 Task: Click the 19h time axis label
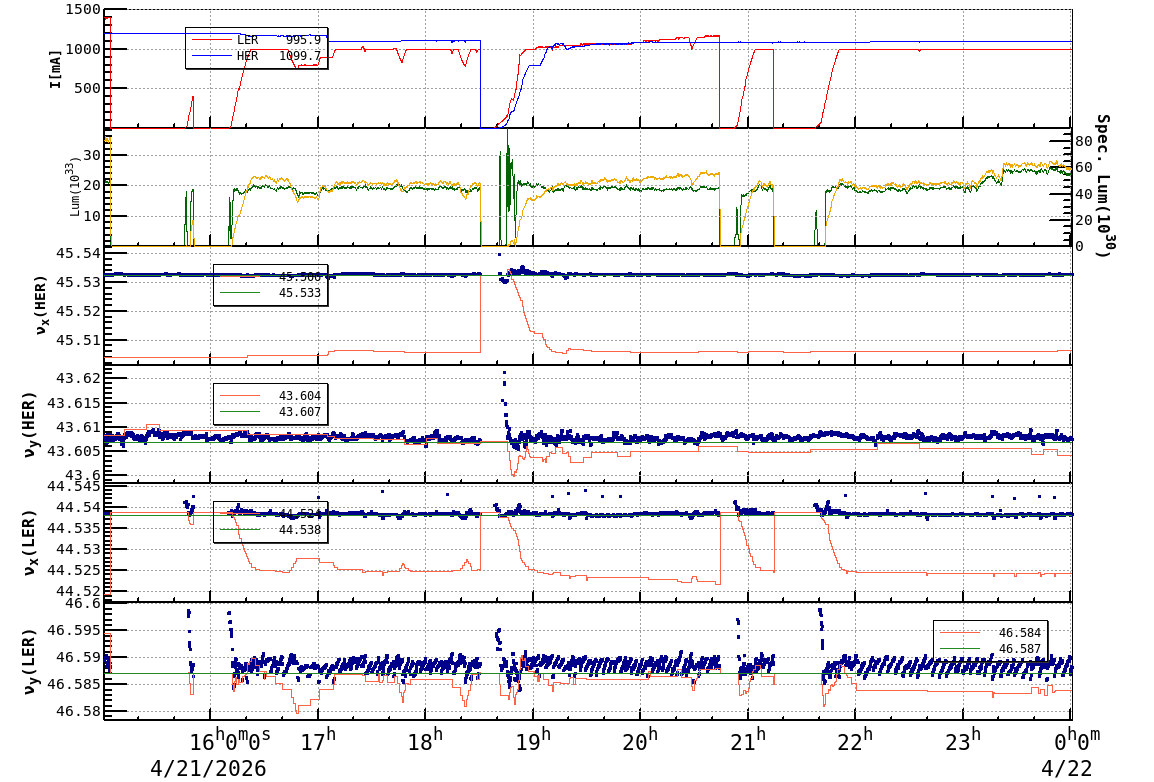(533, 739)
